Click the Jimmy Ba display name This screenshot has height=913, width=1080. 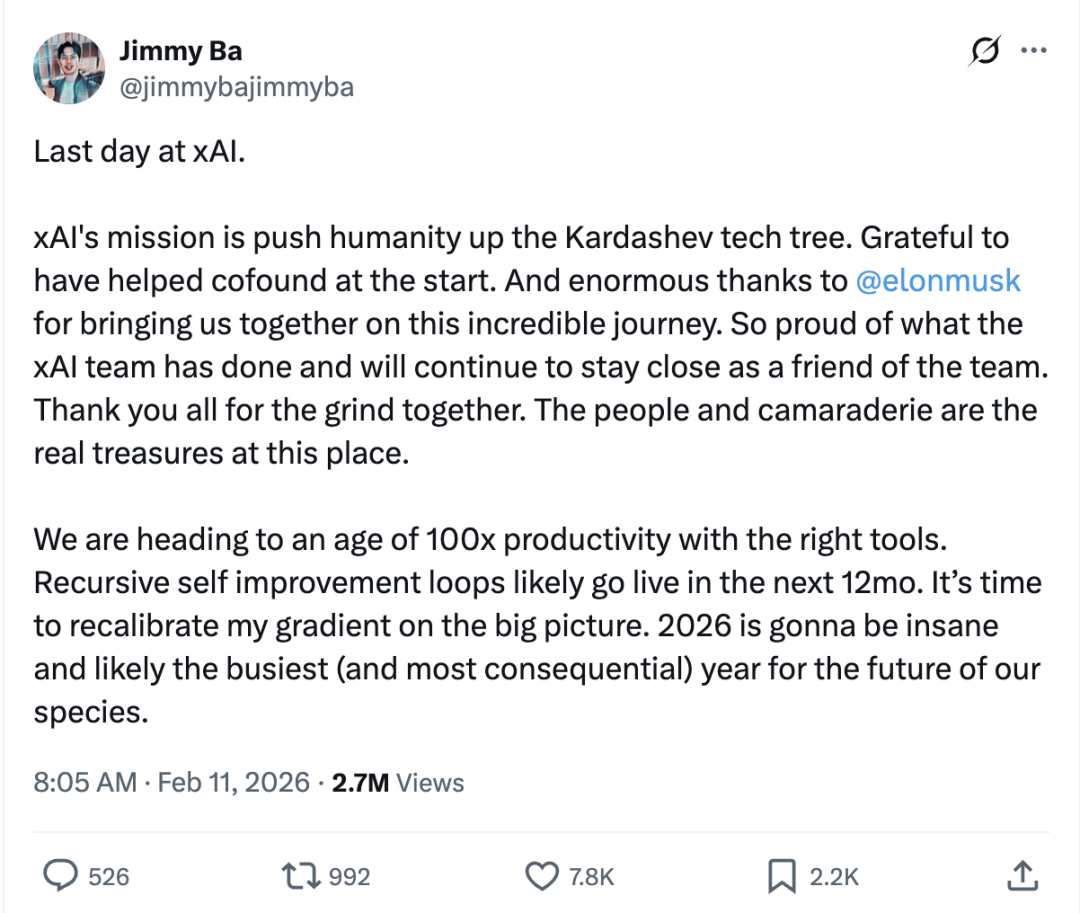click(x=181, y=51)
